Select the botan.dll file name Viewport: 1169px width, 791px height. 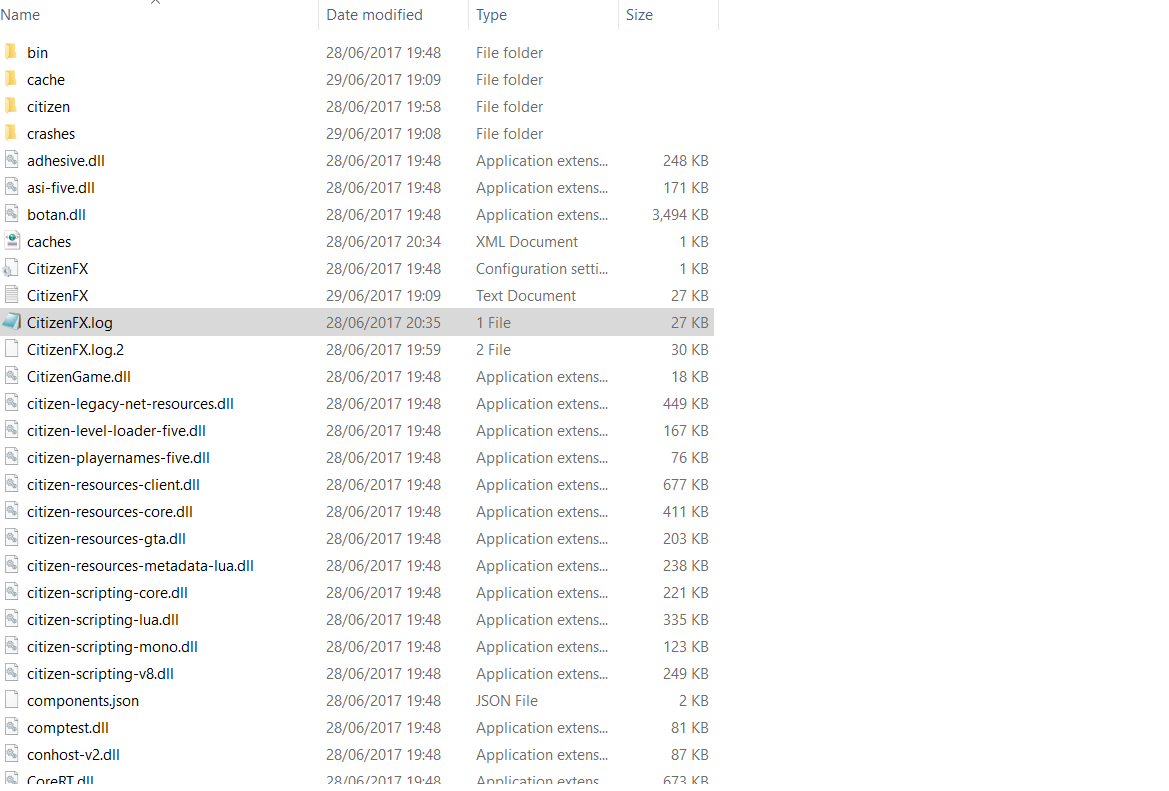[56, 214]
